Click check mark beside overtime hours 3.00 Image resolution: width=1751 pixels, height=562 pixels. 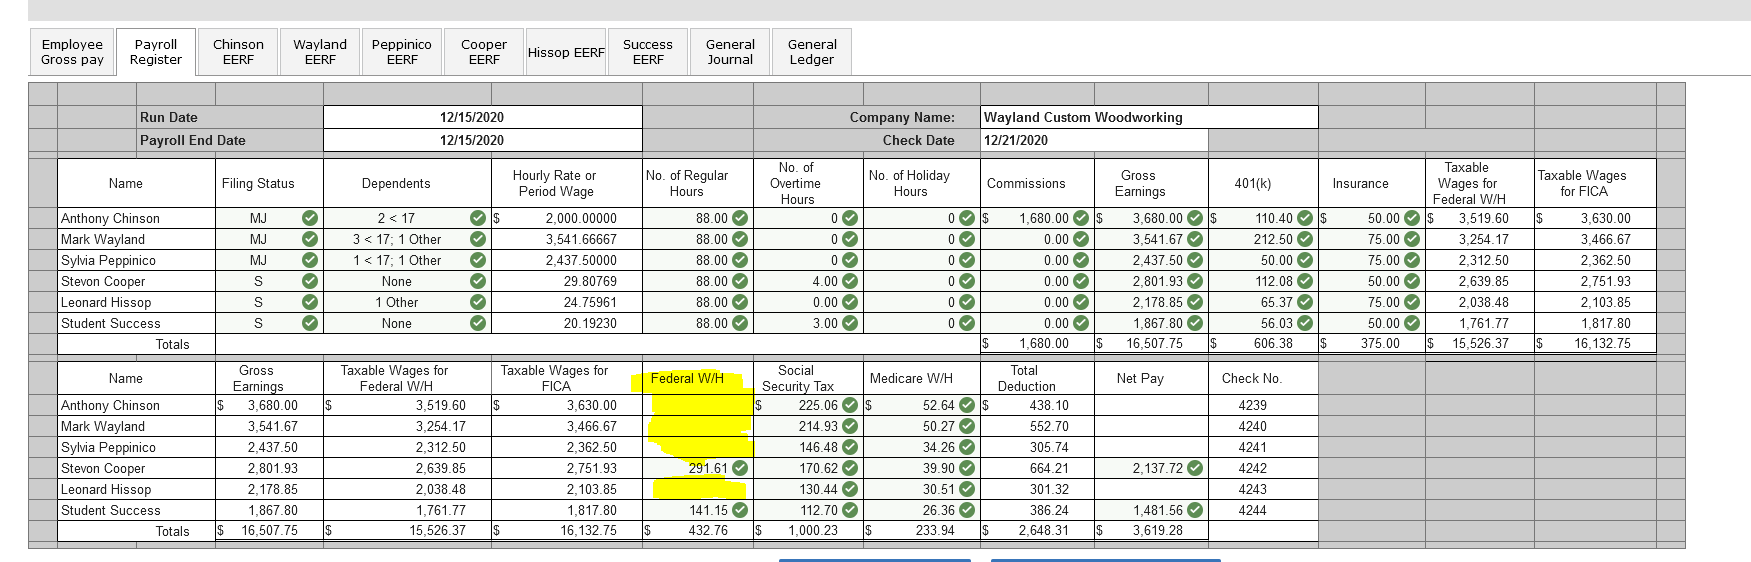(x=850, y=323)
